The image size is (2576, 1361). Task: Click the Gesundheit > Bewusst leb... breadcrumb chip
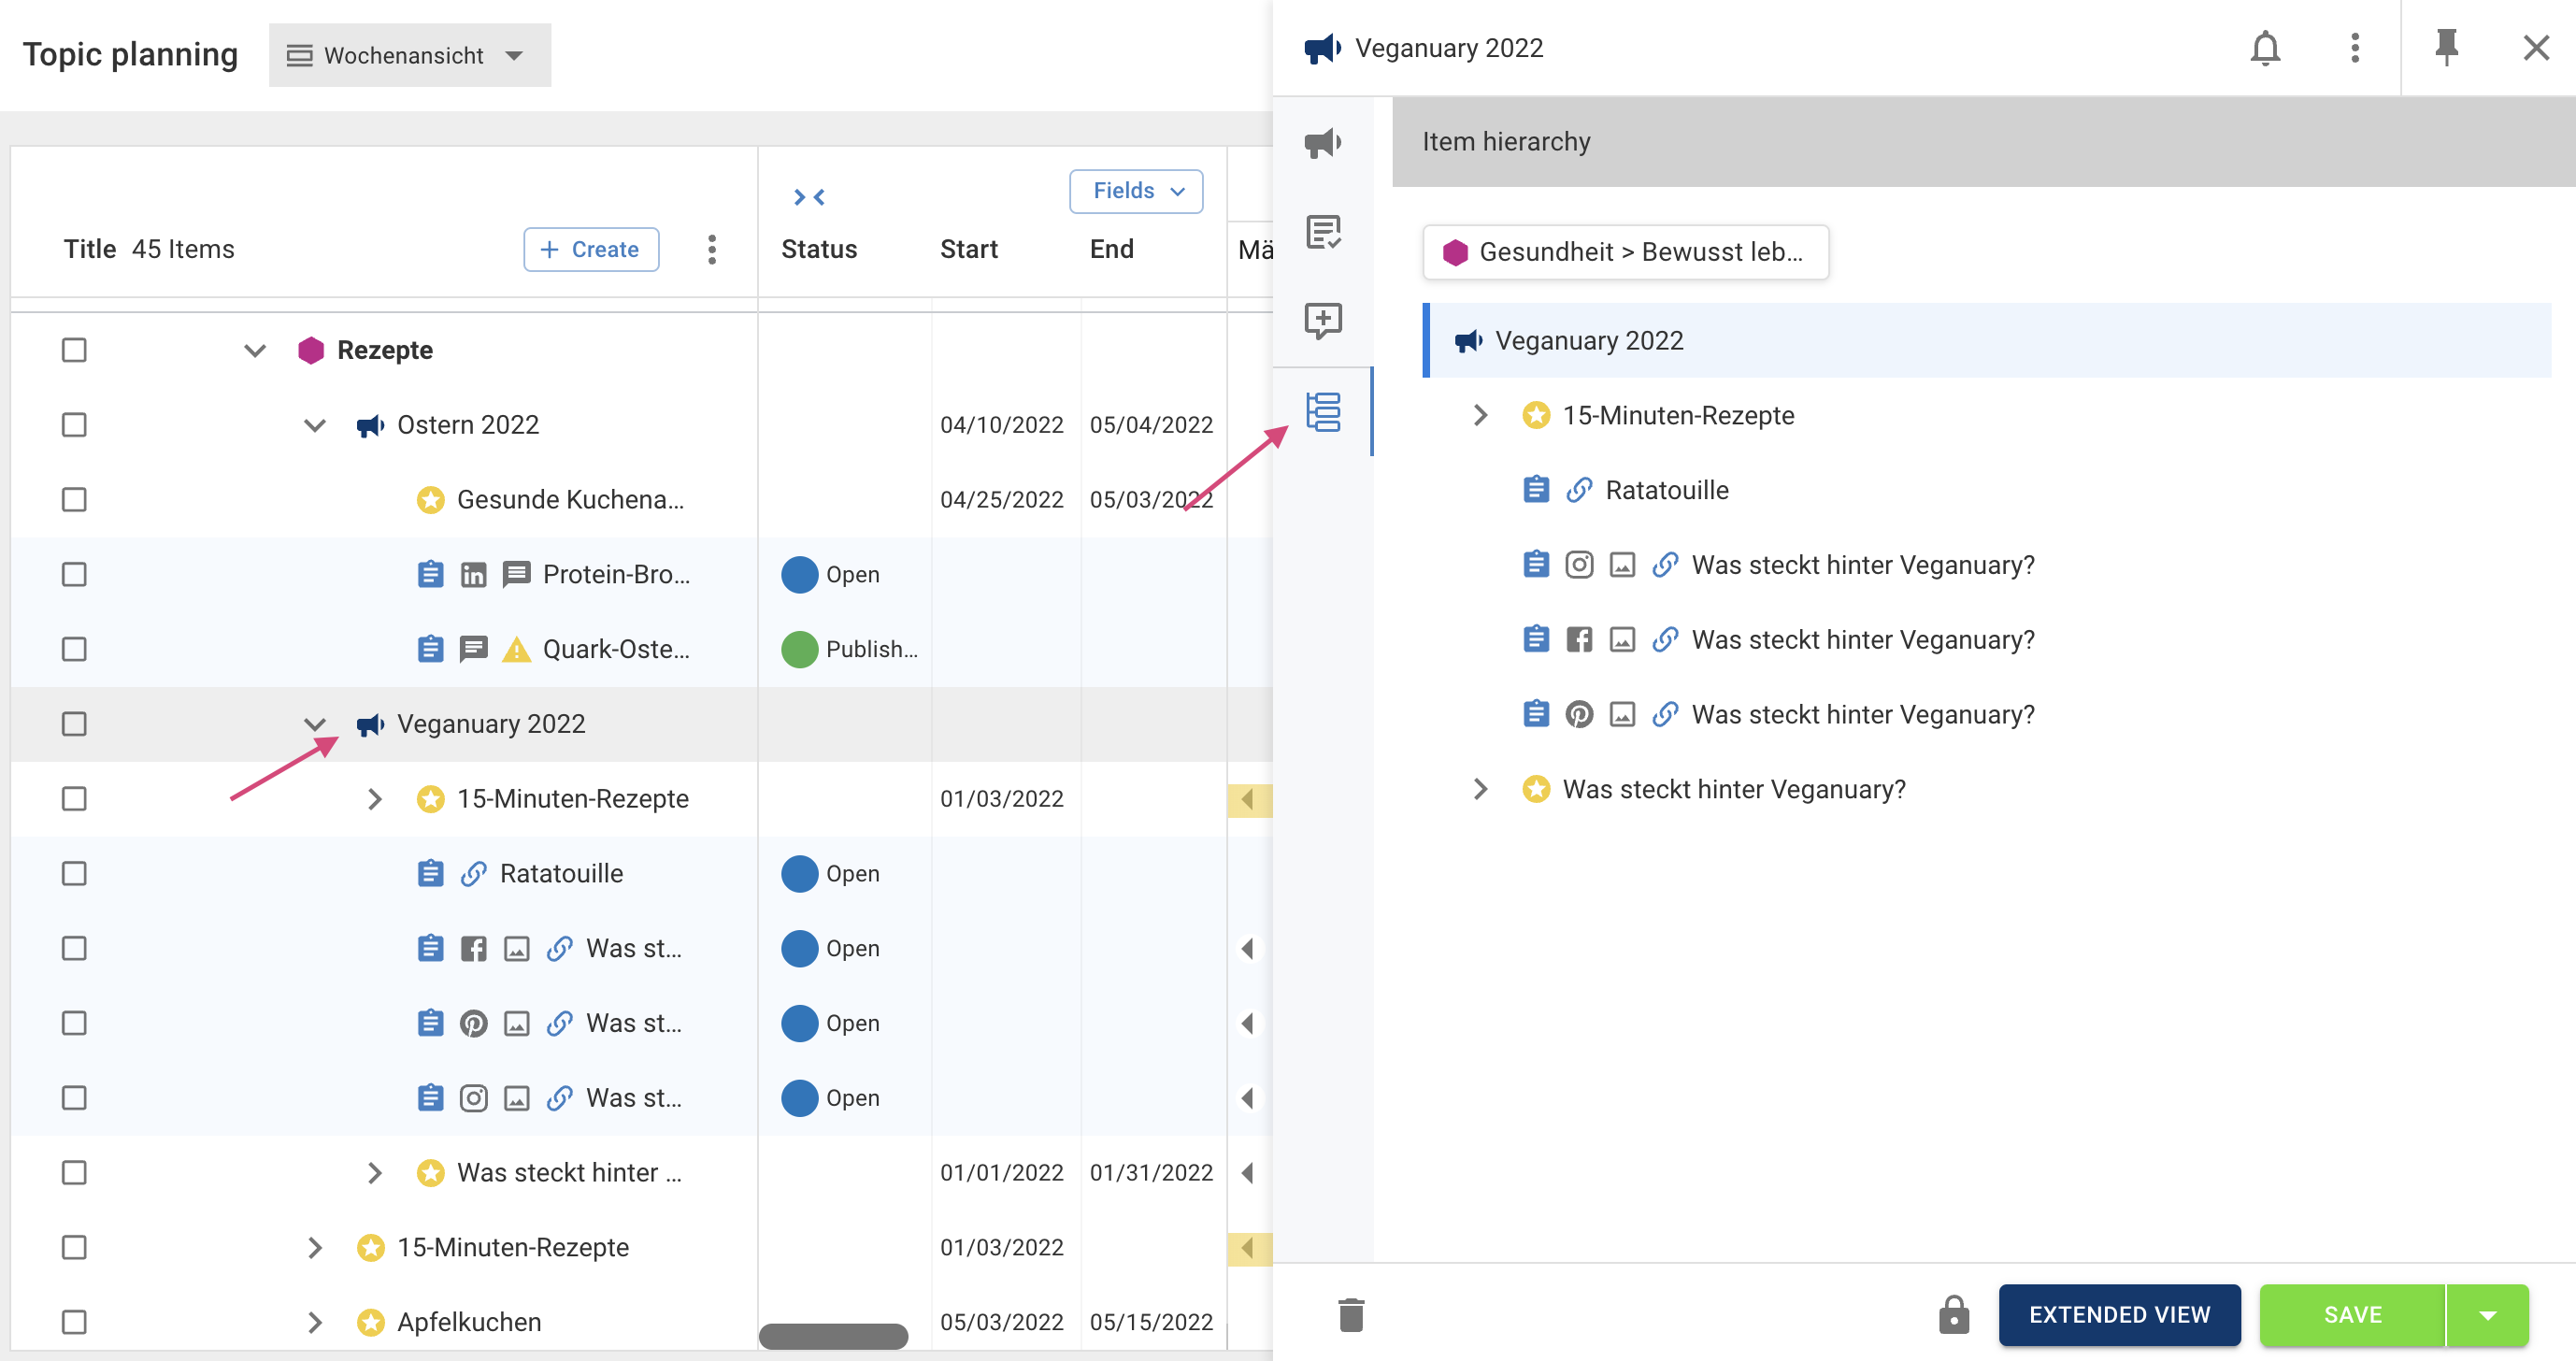point(1625,252)
